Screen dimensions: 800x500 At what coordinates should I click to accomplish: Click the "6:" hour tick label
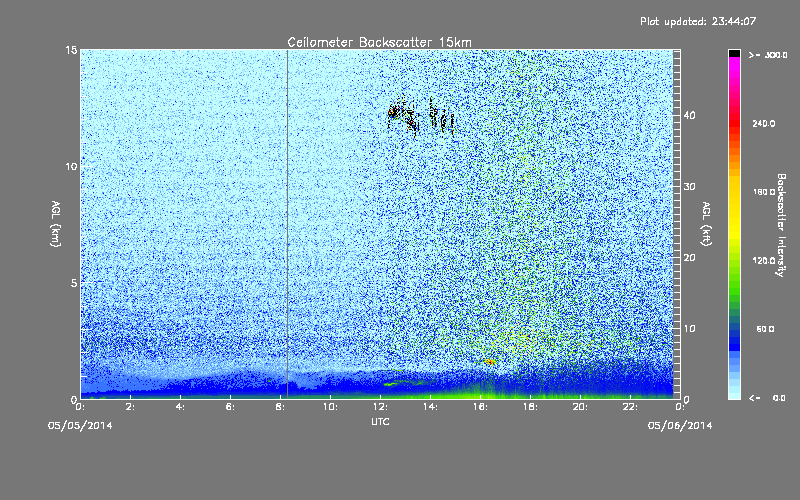tap(231, 407)
